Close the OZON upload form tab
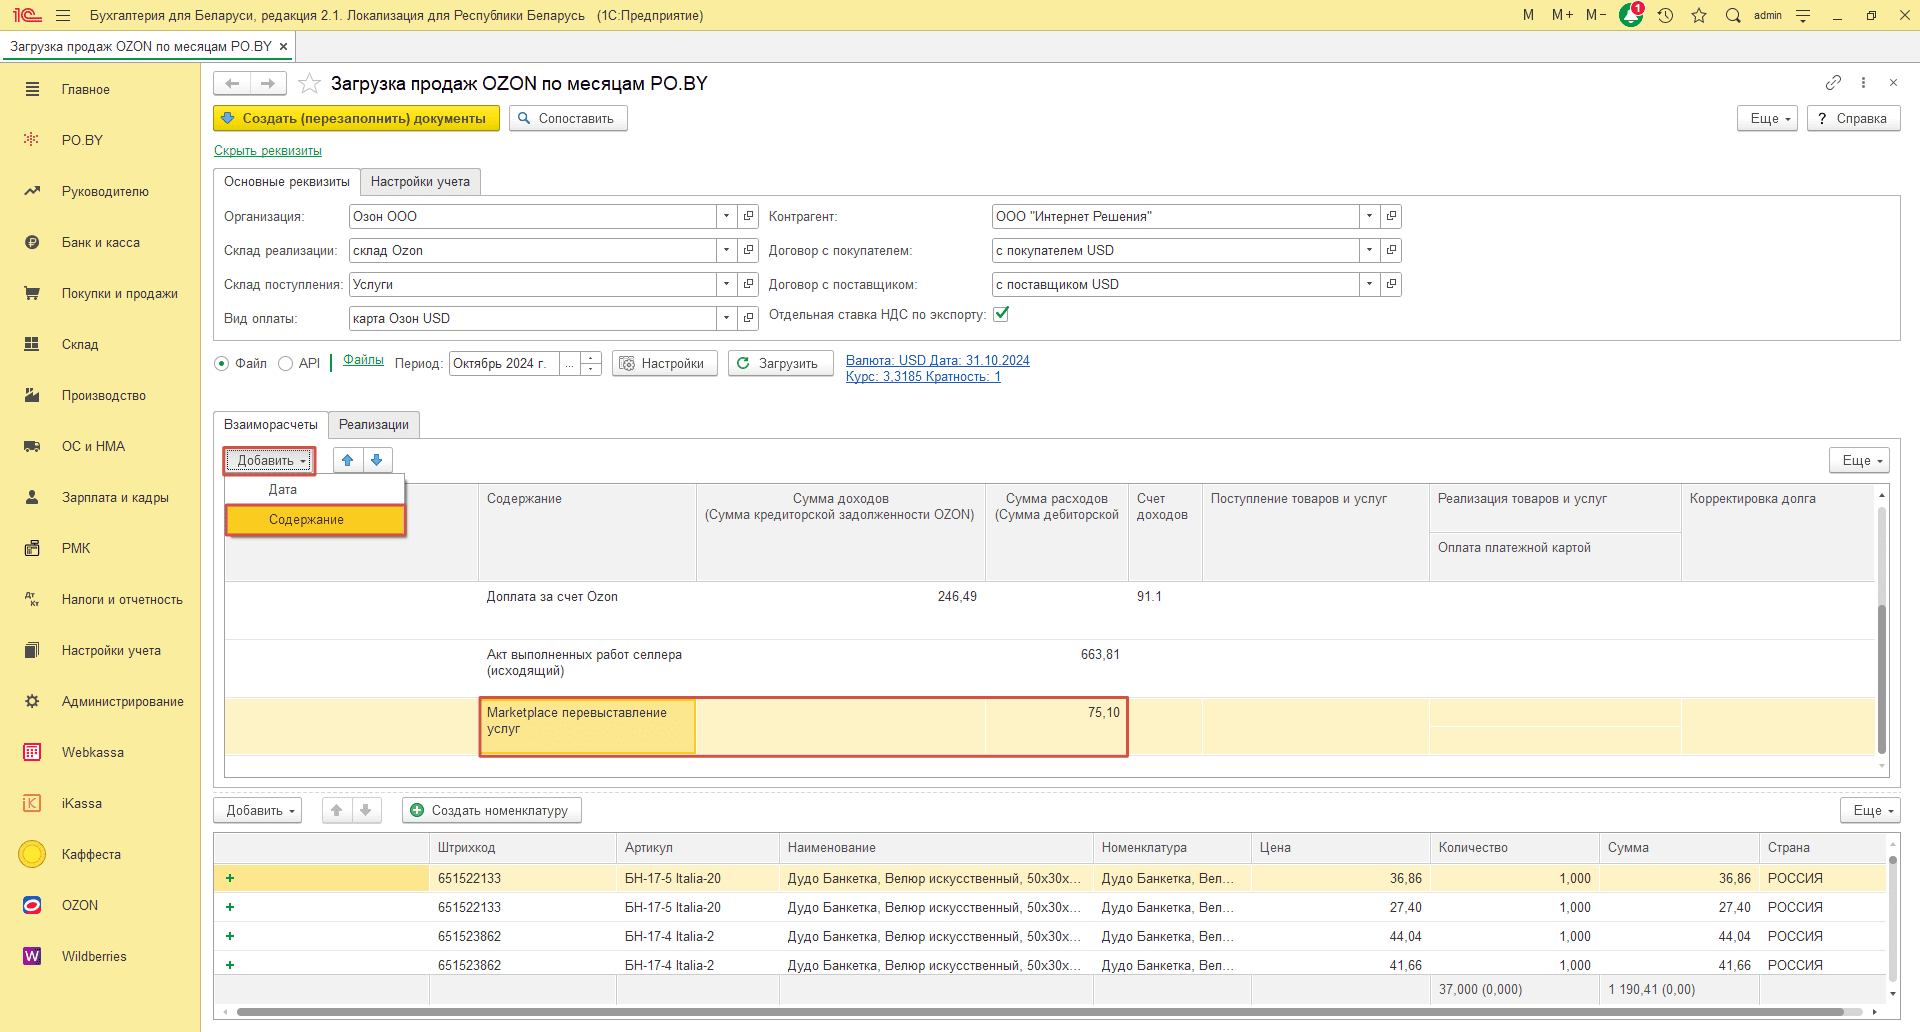 click(283, 46)
